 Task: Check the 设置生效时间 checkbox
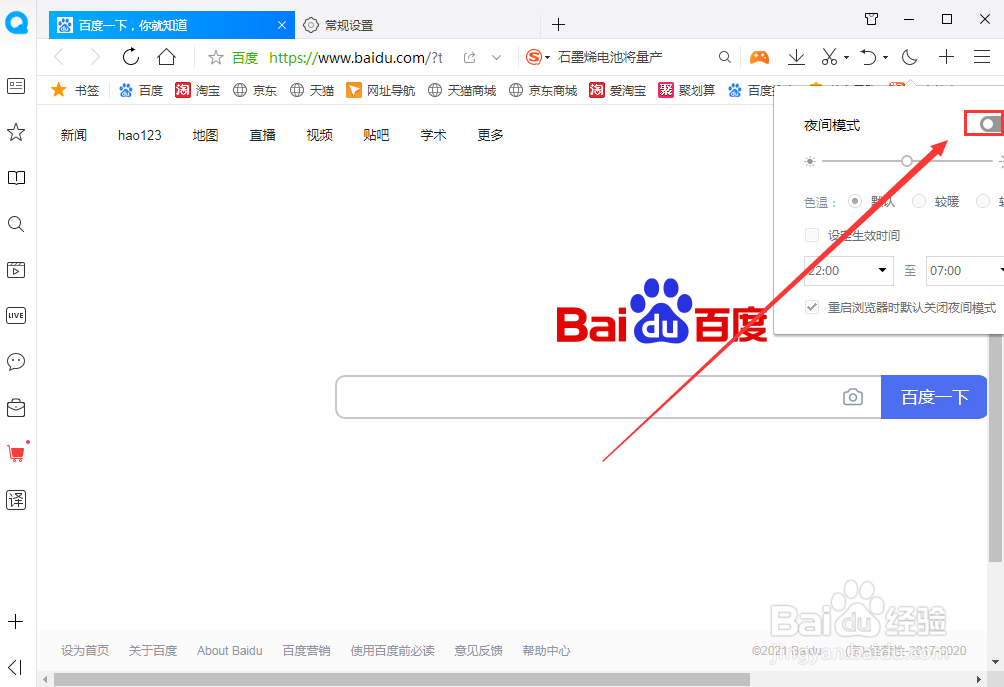point(812,235)
